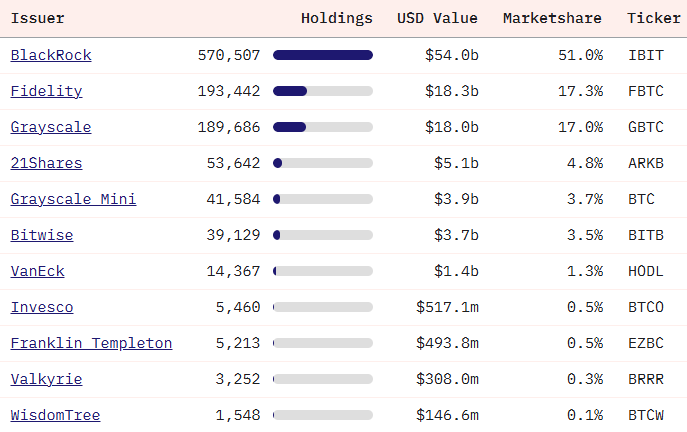Image resolution: width=687 pixels, height=432 pixels.
Task: Click the Issuer column header
Action: [38, 18]
